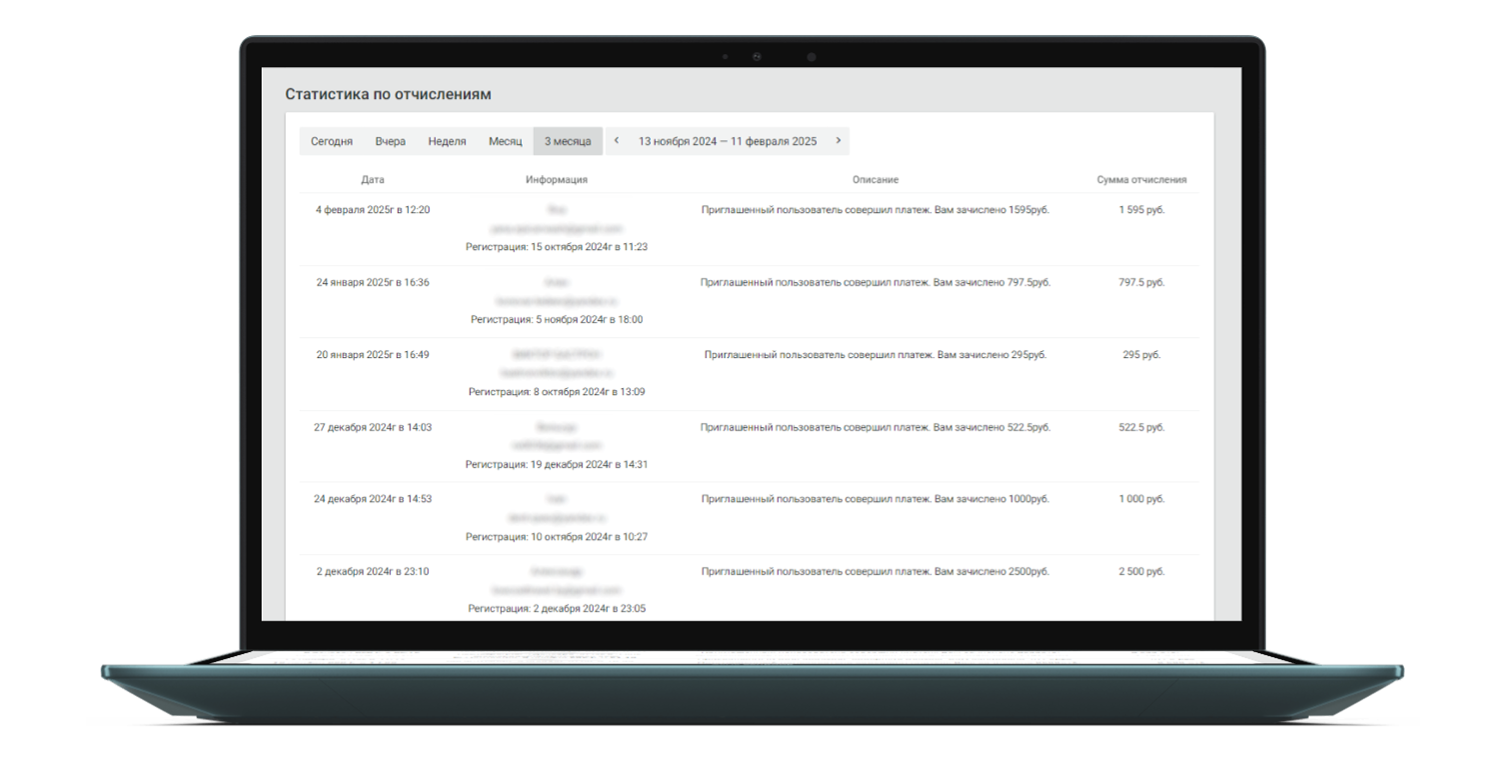Click the 1 000 руб. amount cell
1500x766 pixels.
[1141, 499]
